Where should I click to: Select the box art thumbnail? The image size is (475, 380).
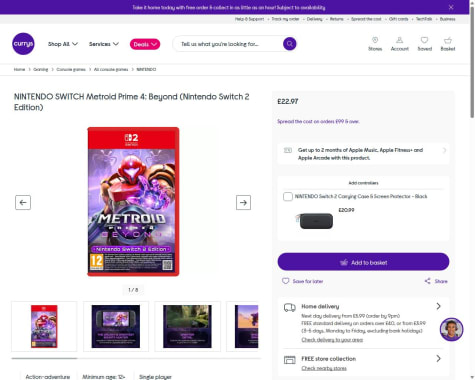point(44,326)
